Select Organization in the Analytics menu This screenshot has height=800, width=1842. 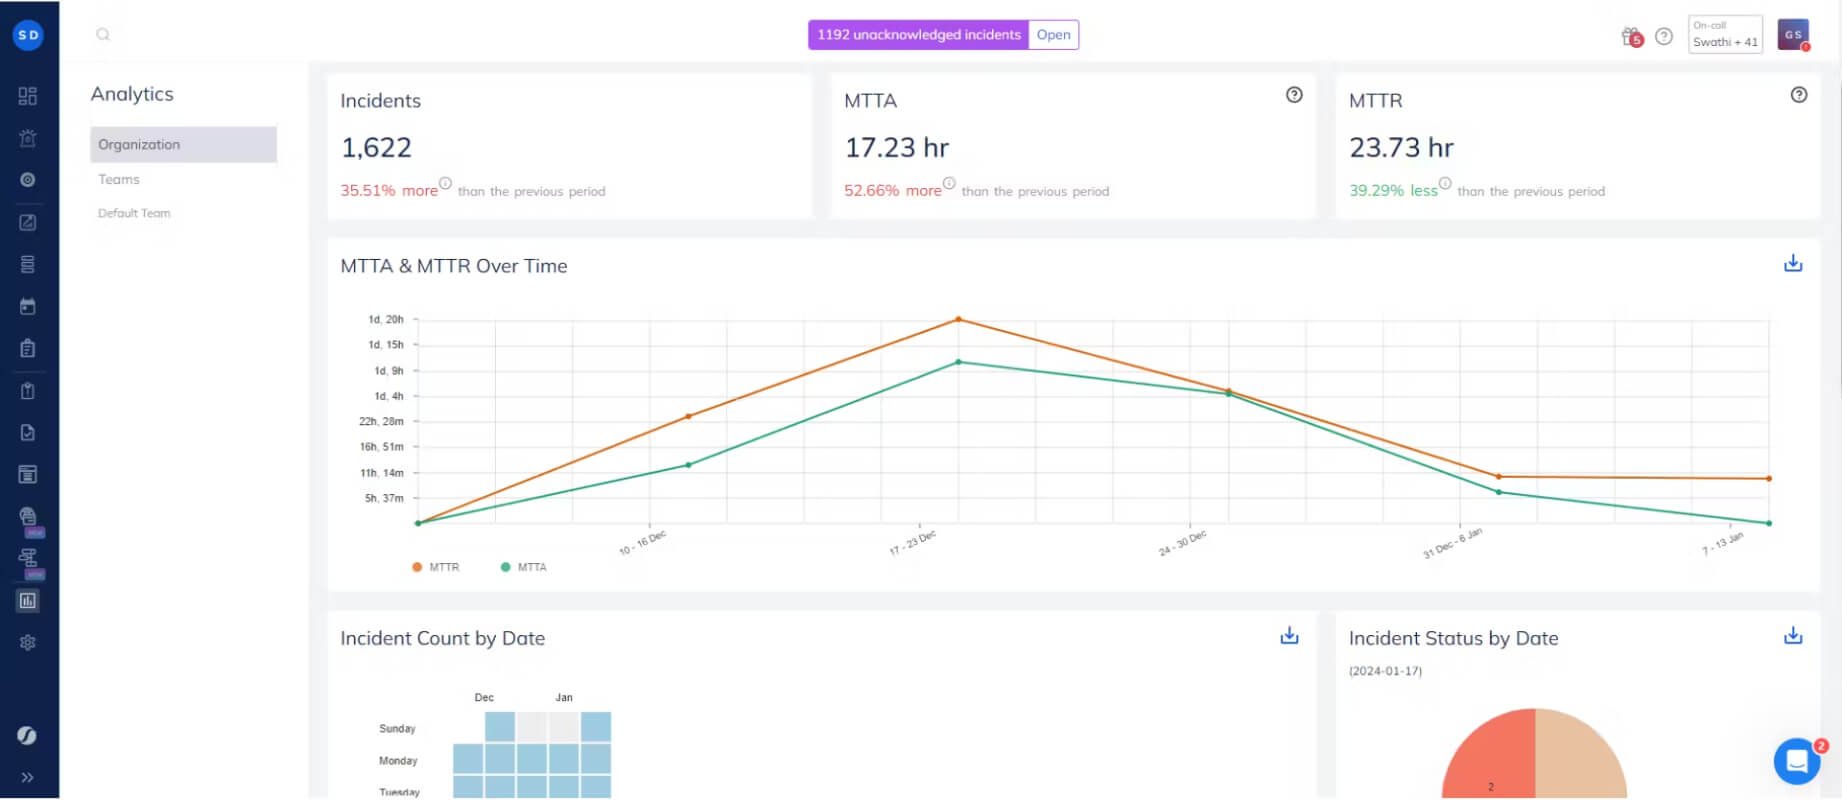pos(183,144)
